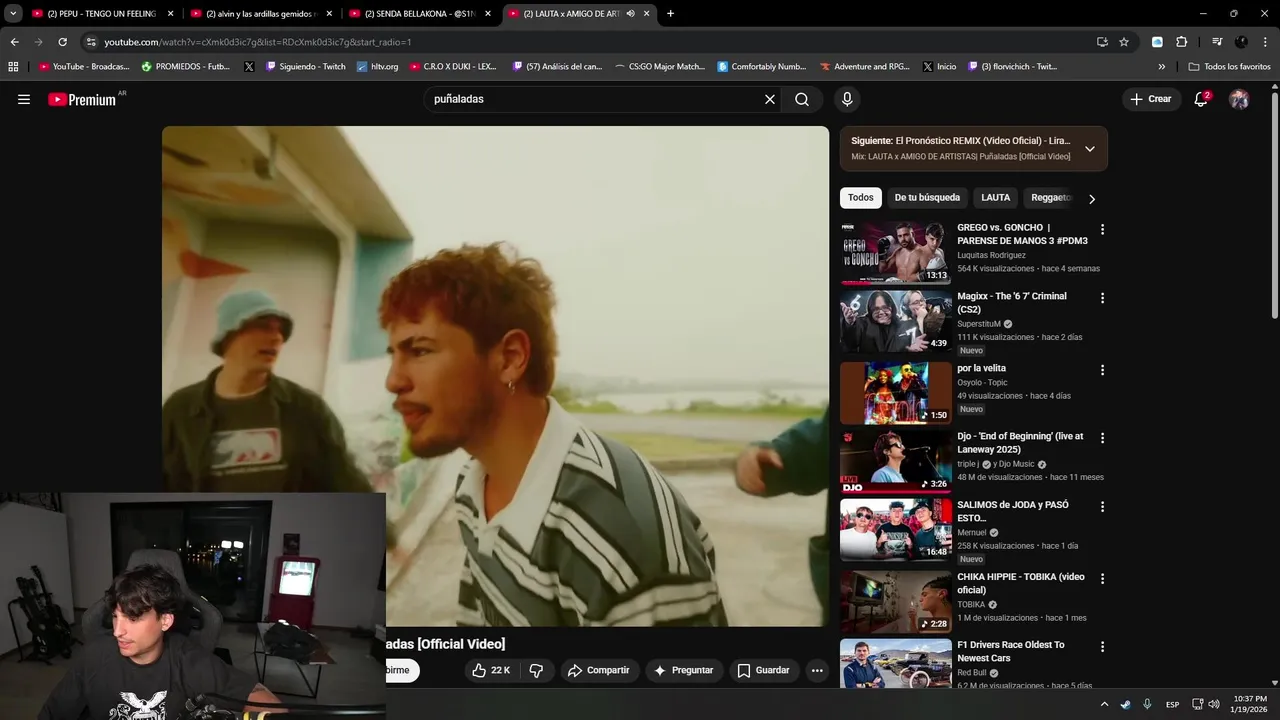Clear the search box with the X
Screen dimensions: 1280x720
(x=770, y=99)
